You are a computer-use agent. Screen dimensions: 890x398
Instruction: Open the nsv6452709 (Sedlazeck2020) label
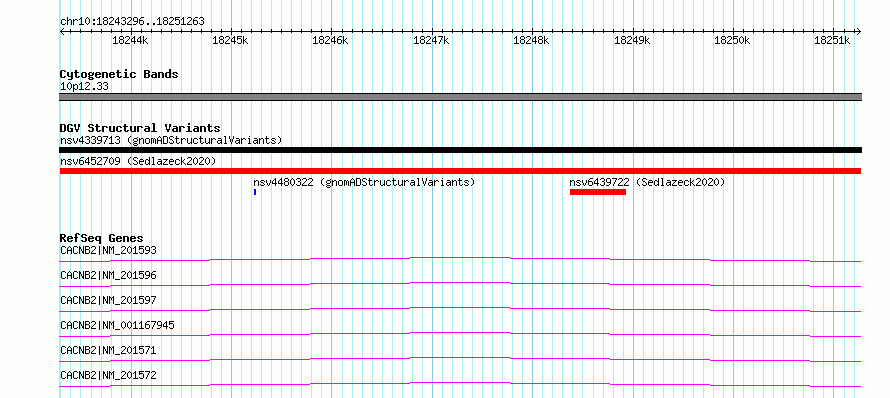coord(138,161)
